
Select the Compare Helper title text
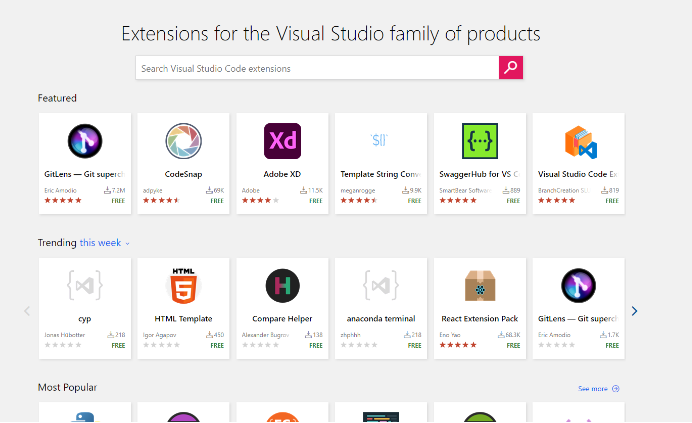click(x=282, y=318)
